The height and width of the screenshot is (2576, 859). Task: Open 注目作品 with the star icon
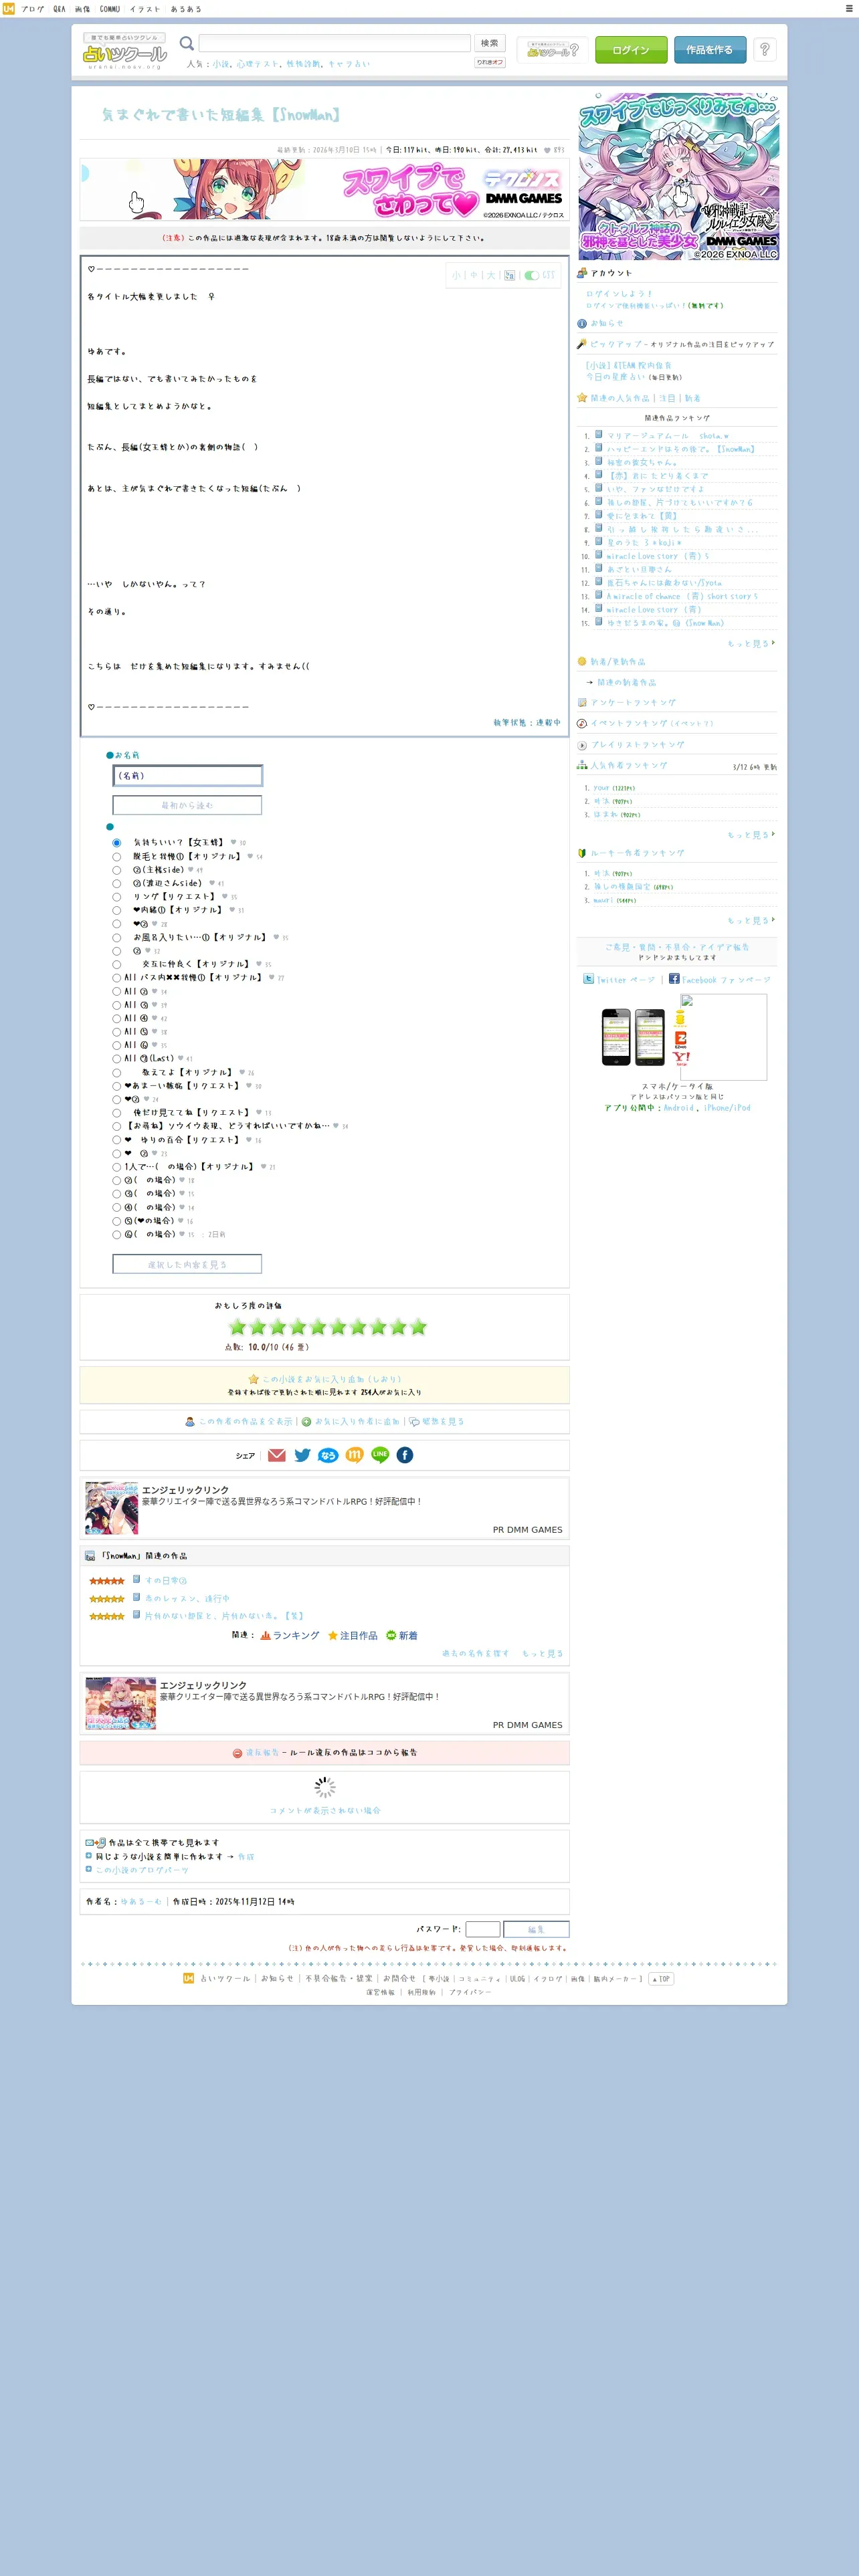(x=353, y=1635)
